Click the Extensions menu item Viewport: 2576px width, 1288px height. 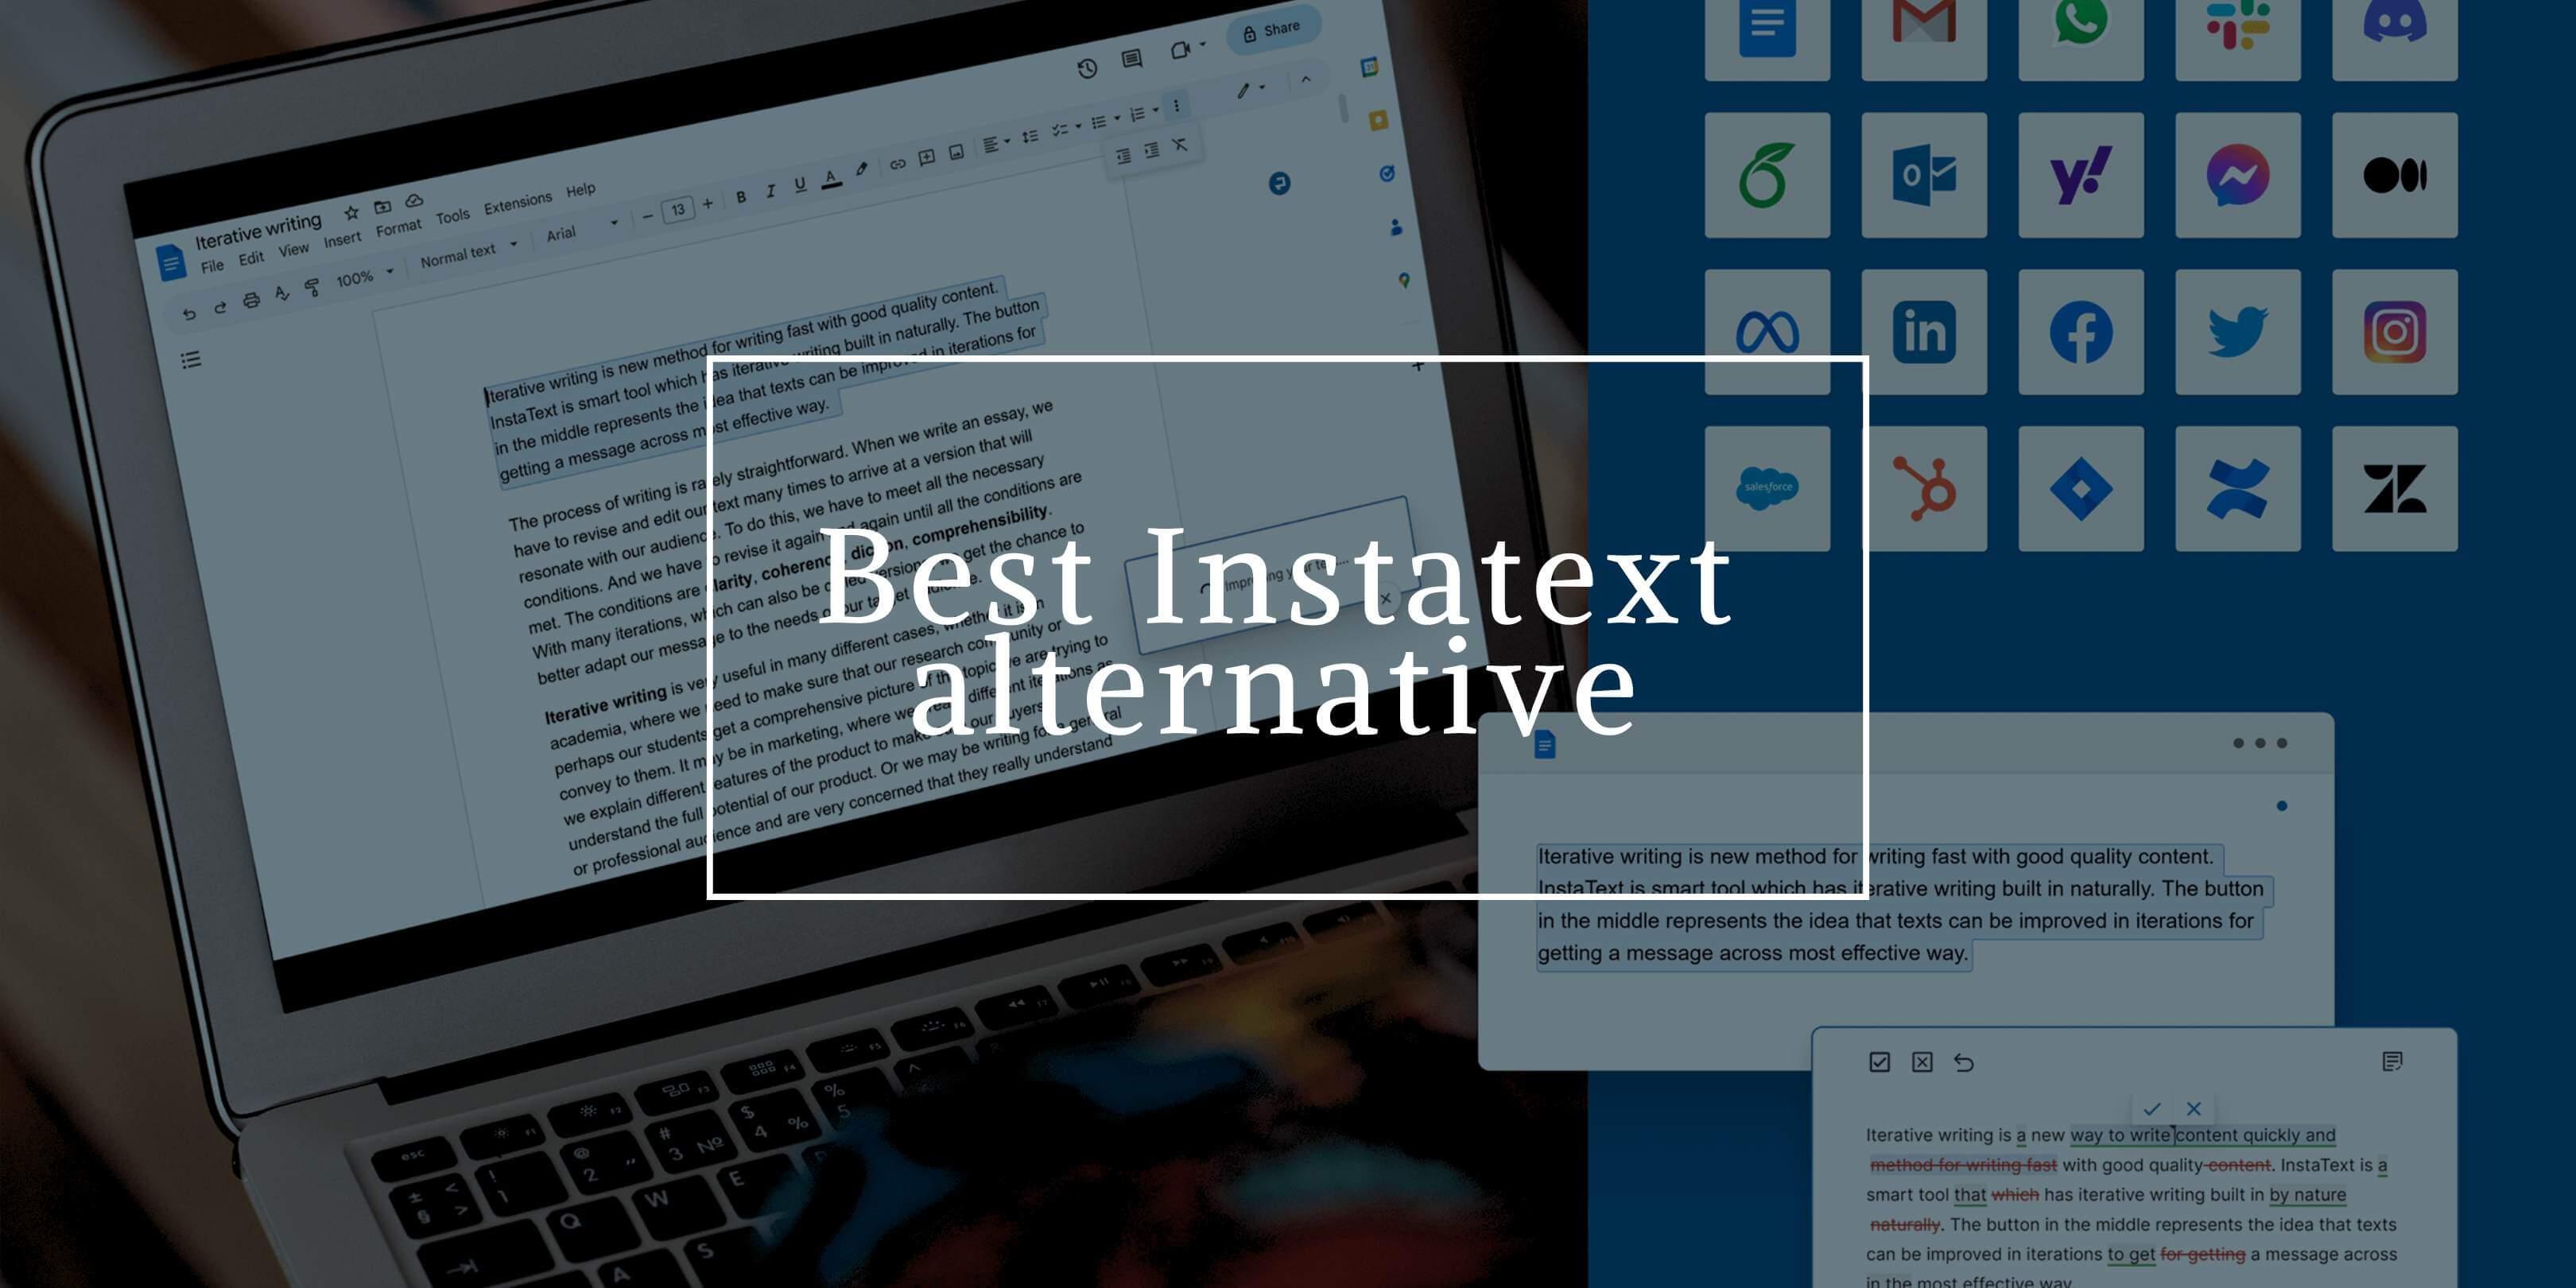click(x=516, y=202)
